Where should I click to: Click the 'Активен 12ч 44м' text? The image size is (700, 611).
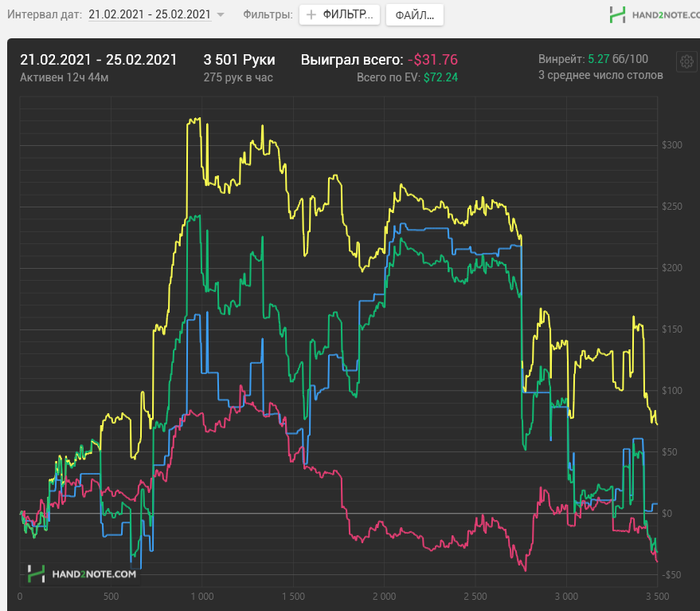click(x=64, y=78)
